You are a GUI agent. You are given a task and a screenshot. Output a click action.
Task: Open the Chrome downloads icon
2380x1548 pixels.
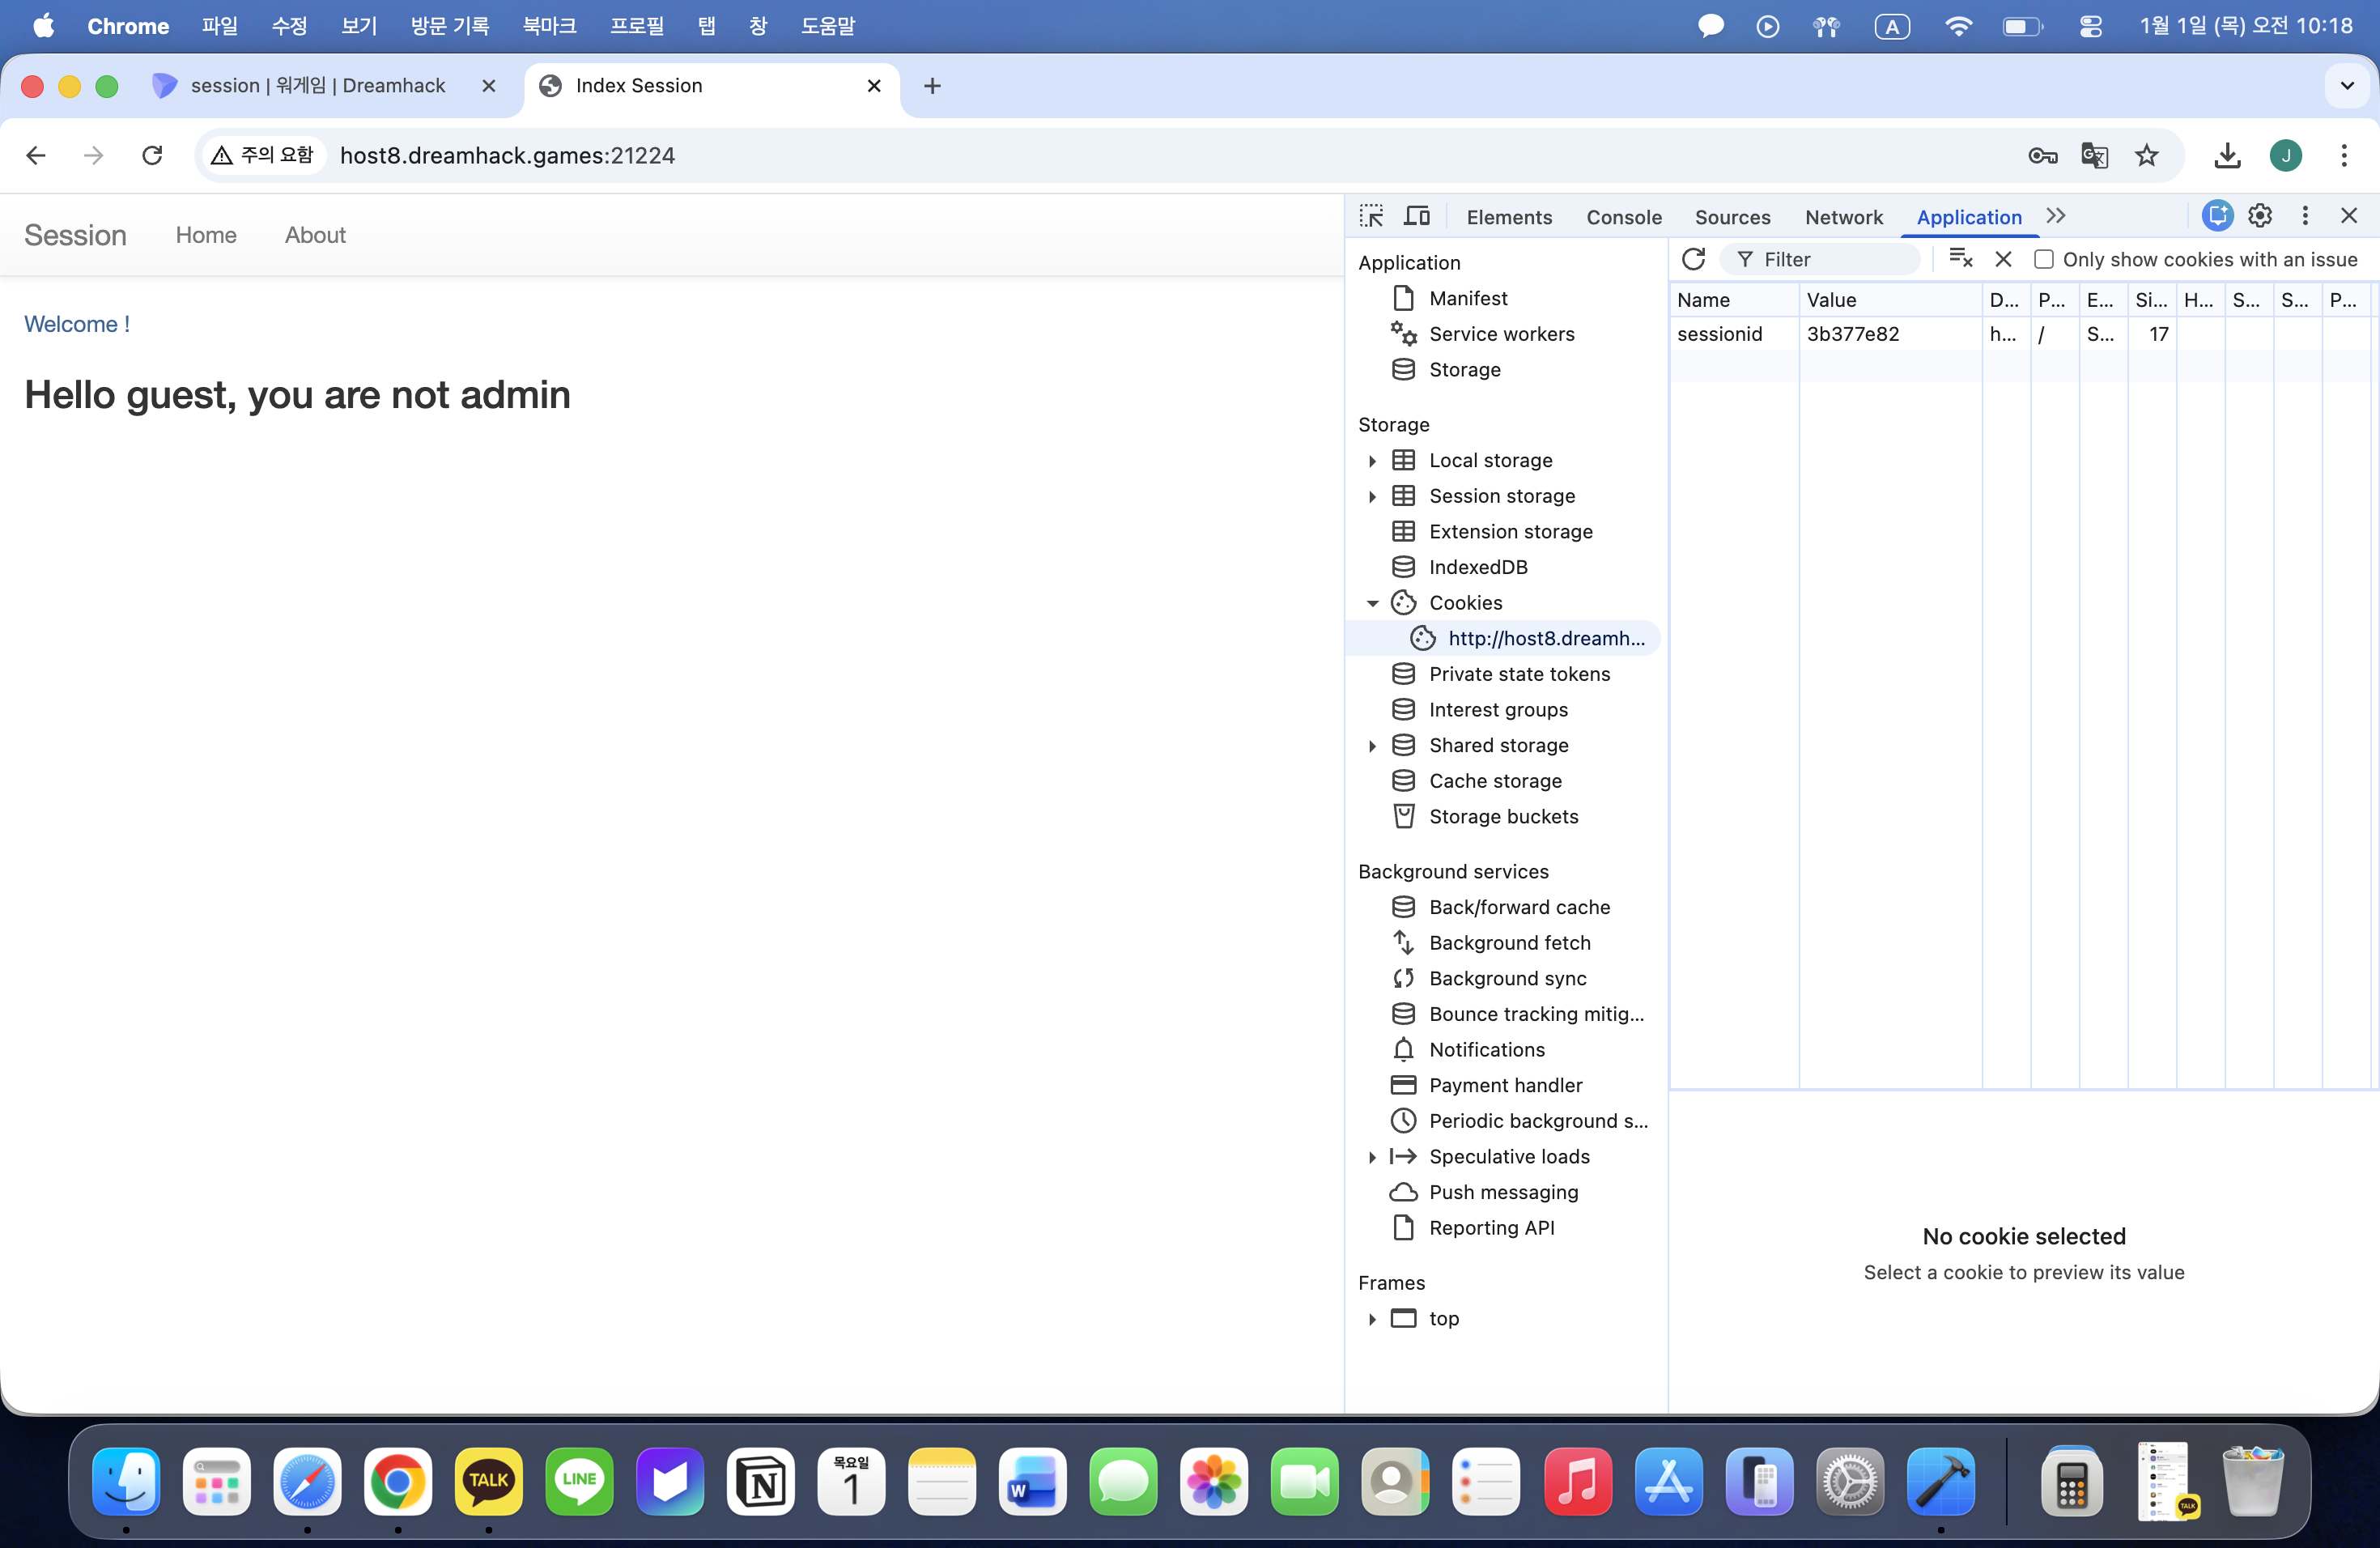point(2227,155)
